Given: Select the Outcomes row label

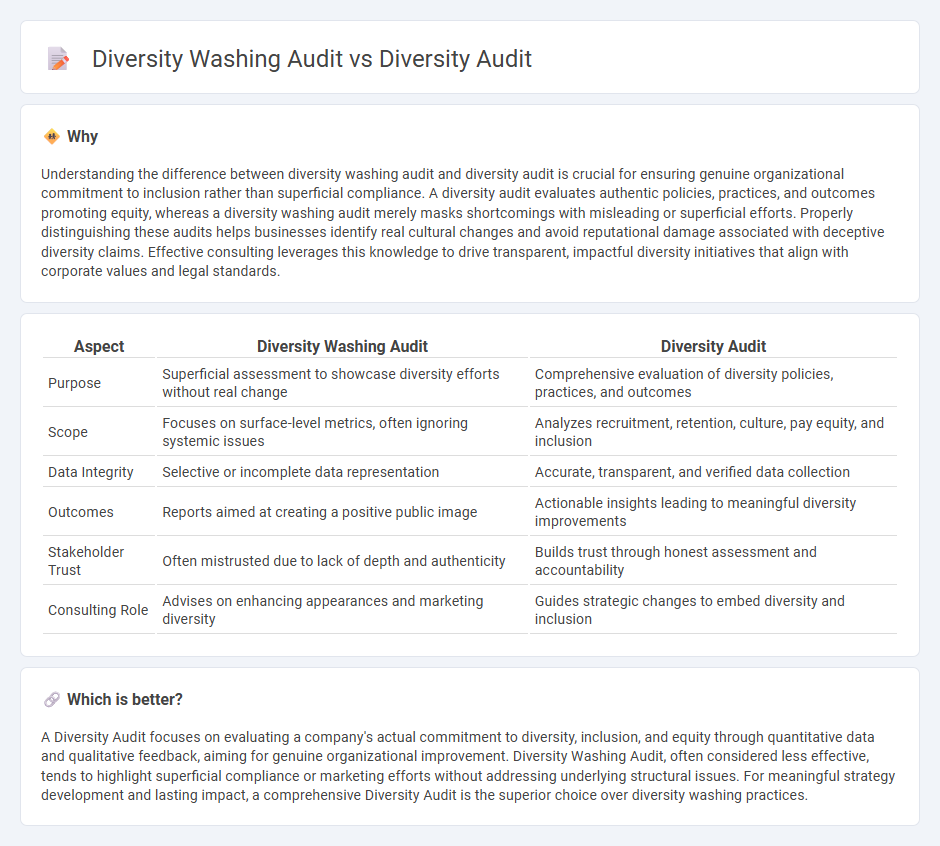Looking at the screenshot, I should (x=80, y=512).
